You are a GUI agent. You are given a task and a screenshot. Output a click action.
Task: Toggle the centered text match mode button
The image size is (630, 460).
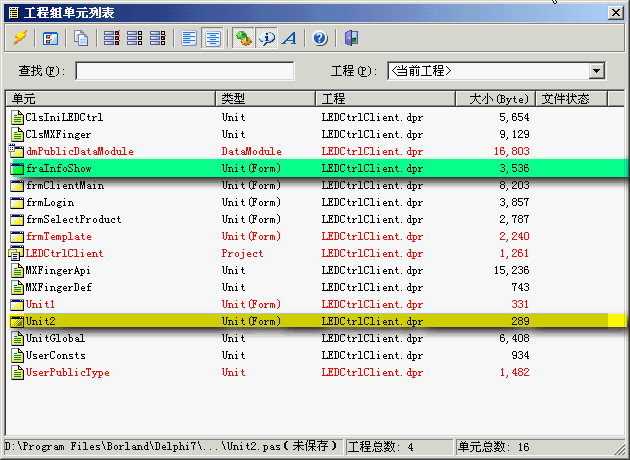tap(212, 38)
